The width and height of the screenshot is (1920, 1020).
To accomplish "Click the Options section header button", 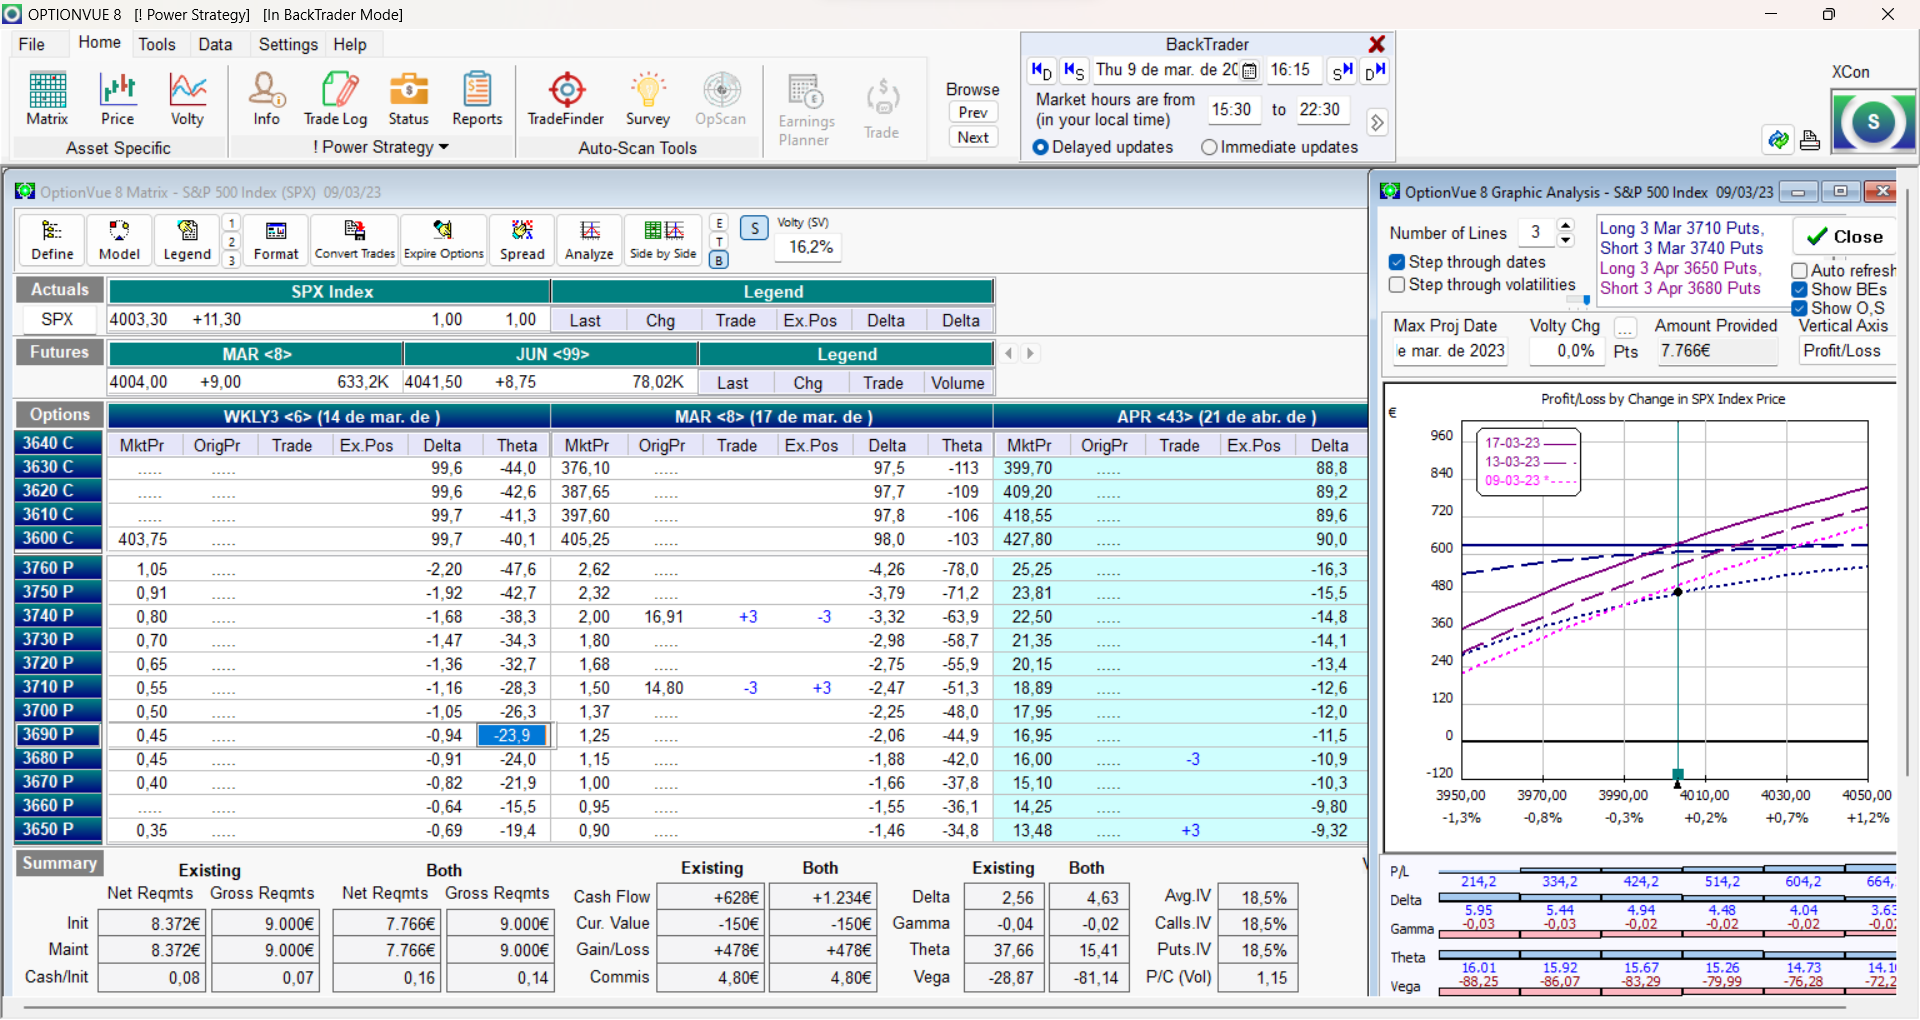I will [x=59, y=414].
